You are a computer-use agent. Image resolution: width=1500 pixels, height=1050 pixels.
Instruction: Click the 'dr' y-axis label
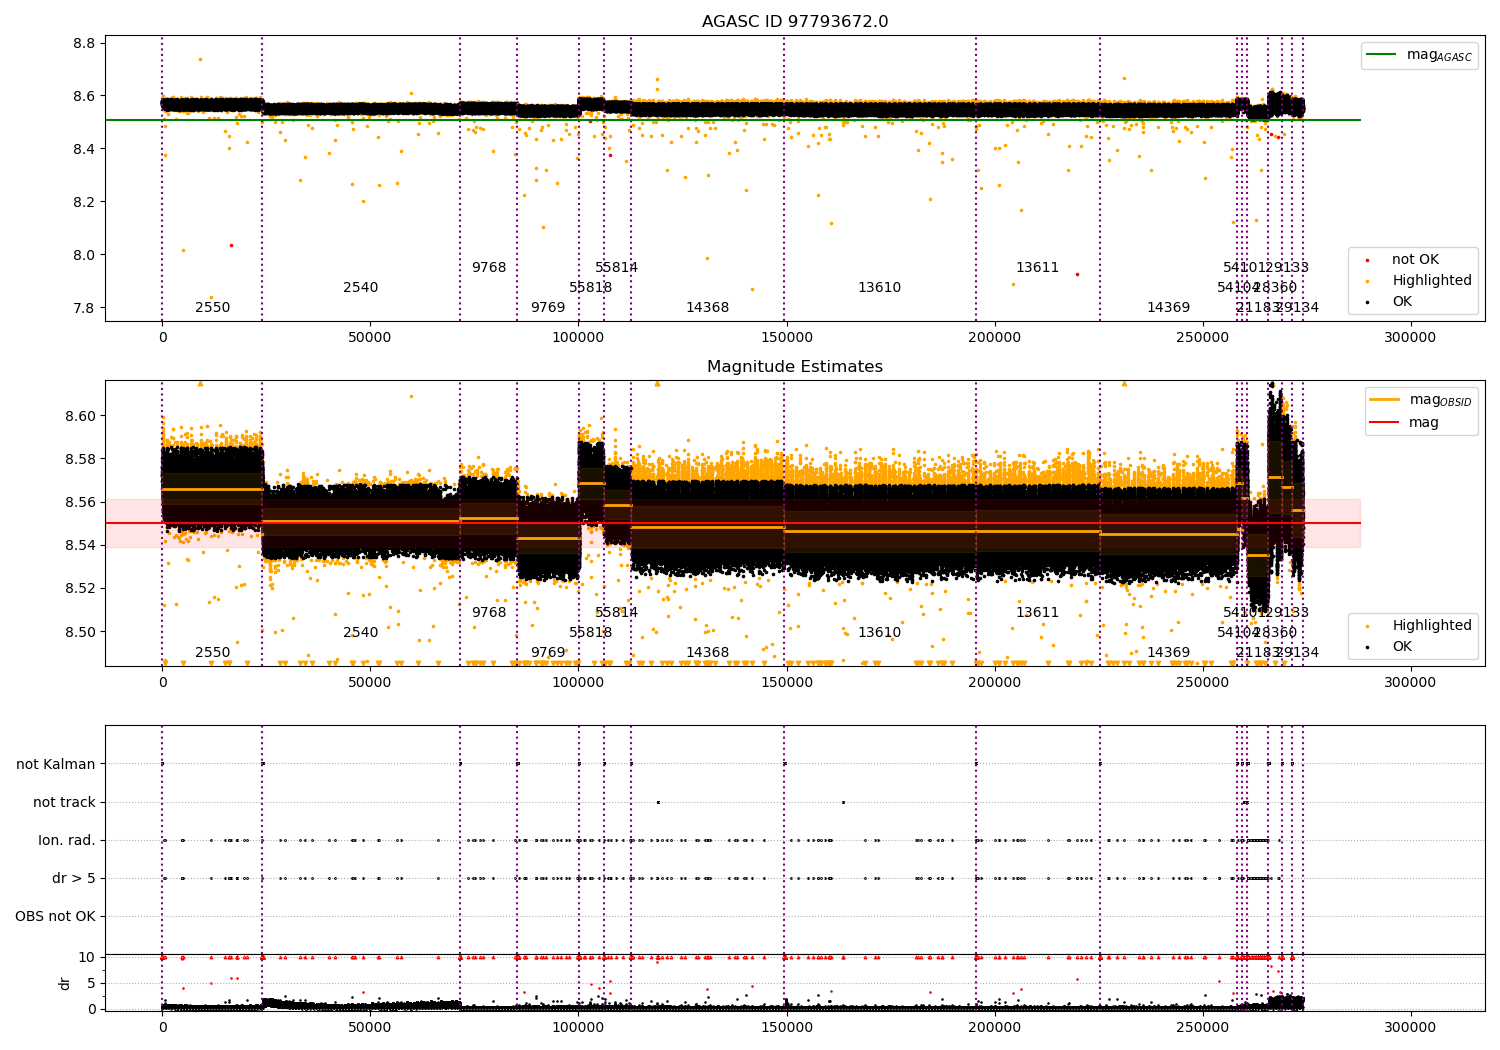point(65,983)
